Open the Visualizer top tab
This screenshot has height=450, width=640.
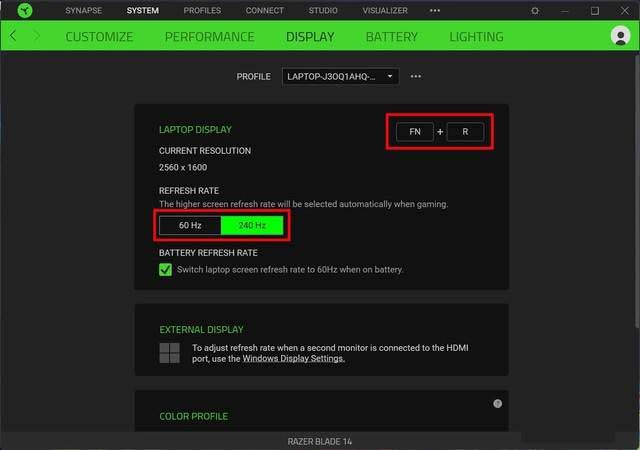pos(385,11)
